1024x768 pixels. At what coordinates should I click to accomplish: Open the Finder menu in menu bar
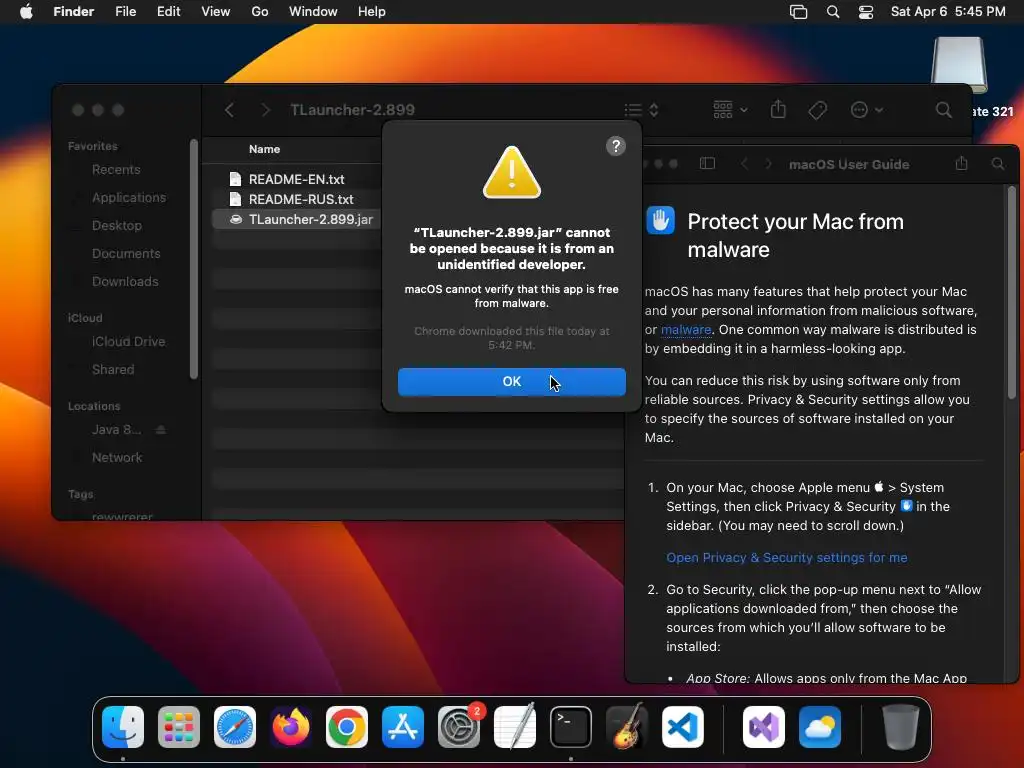73,12
